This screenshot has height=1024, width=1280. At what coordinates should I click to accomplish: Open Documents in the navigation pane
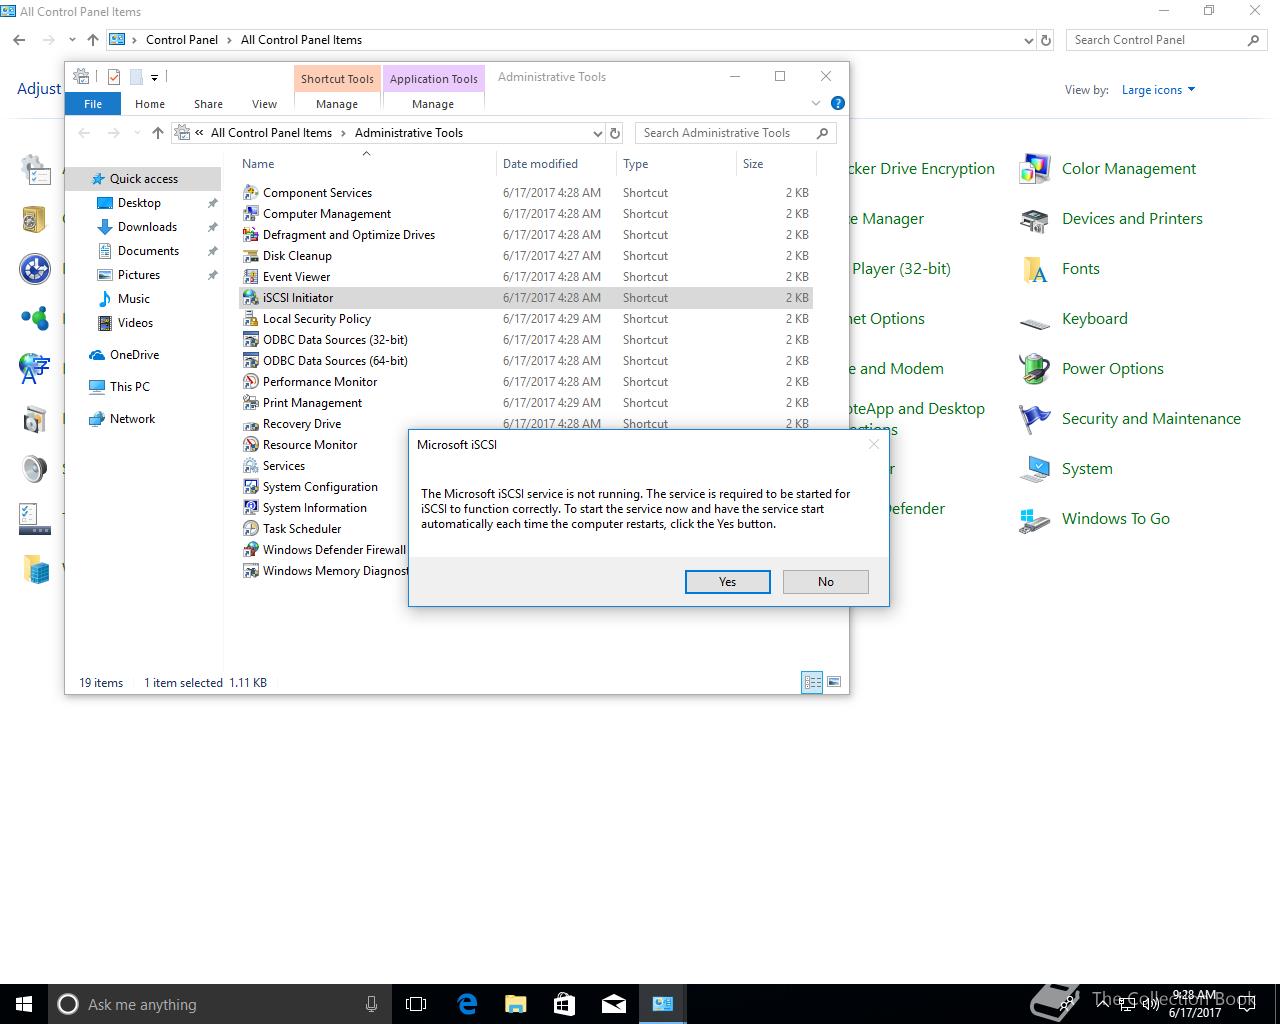click(148, 251)
